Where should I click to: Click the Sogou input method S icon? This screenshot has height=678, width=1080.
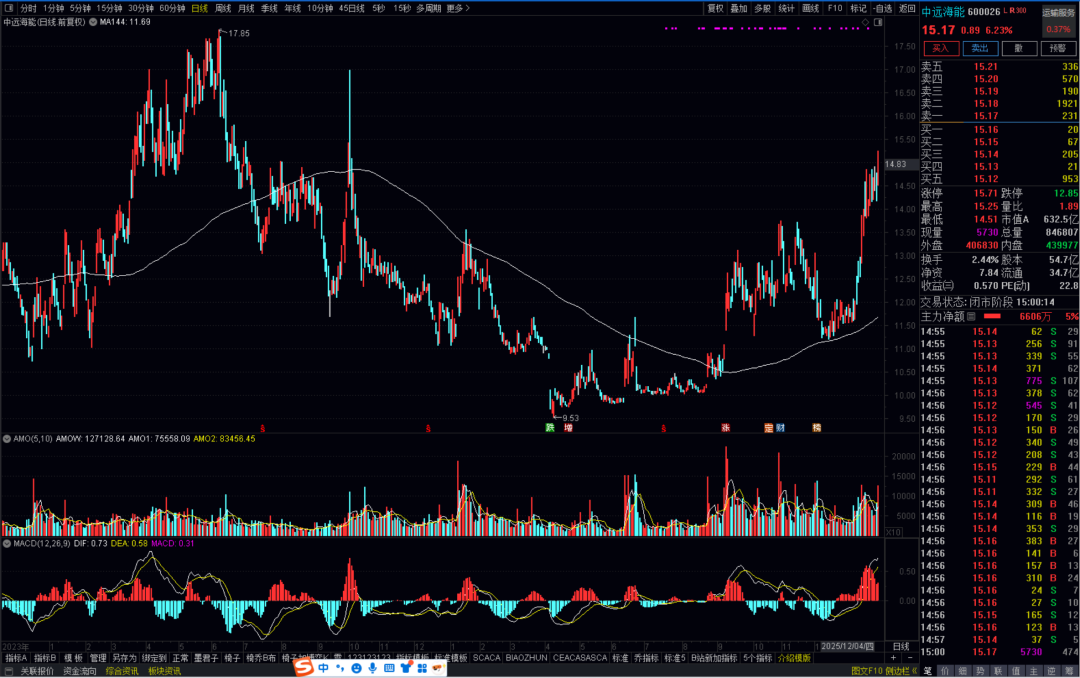pos(304,667)
